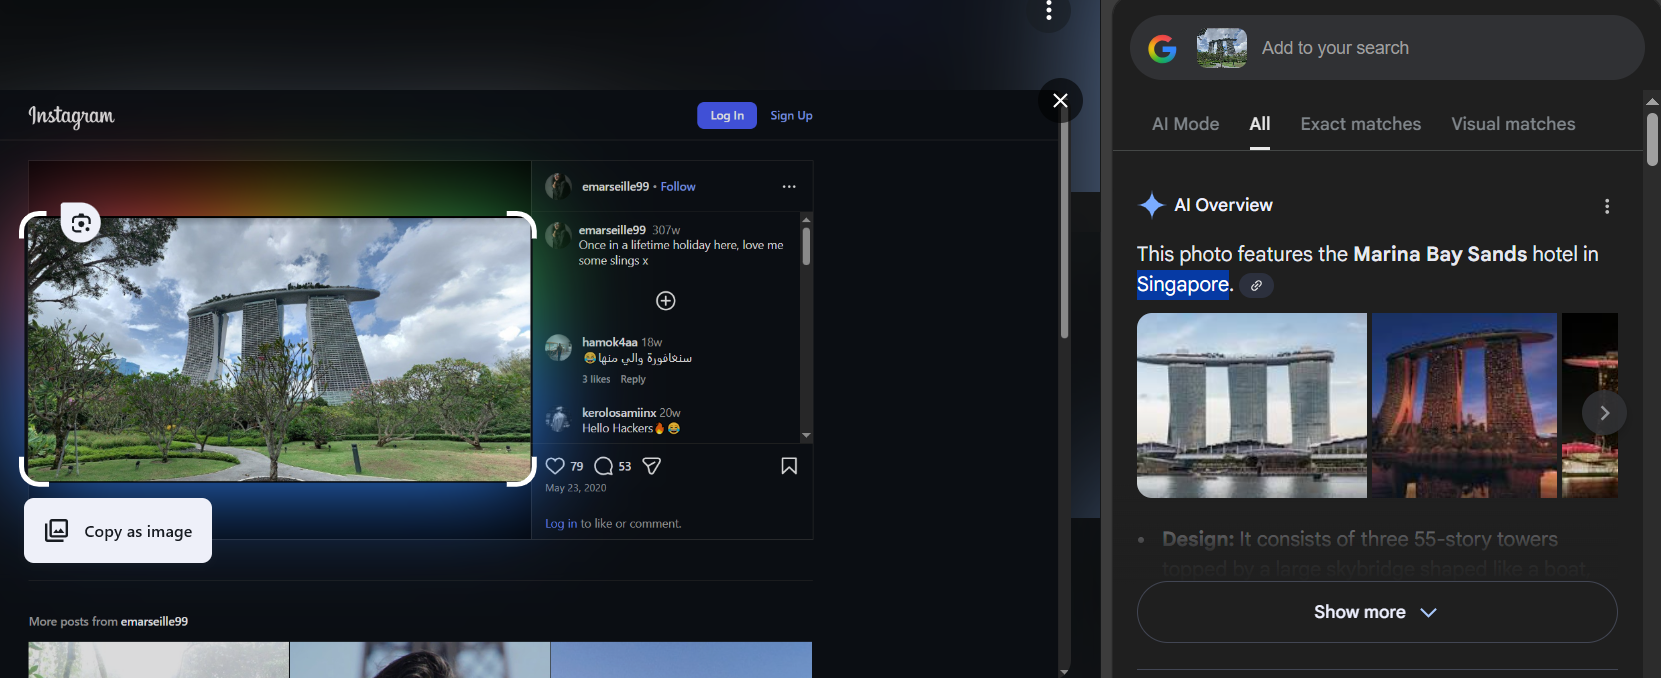Viewport: 1661px width, 678px height.
Task: Click next arrow on image carousel
Action: click(x=1604, y=413)
